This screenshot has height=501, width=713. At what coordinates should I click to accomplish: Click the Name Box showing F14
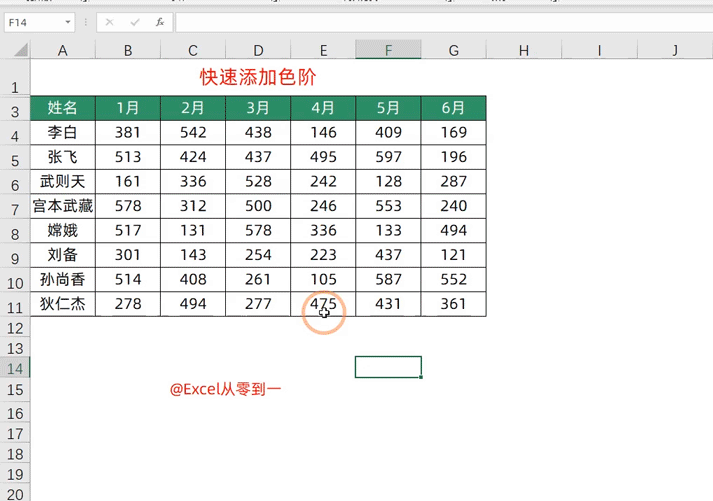(x=39, y=22)
